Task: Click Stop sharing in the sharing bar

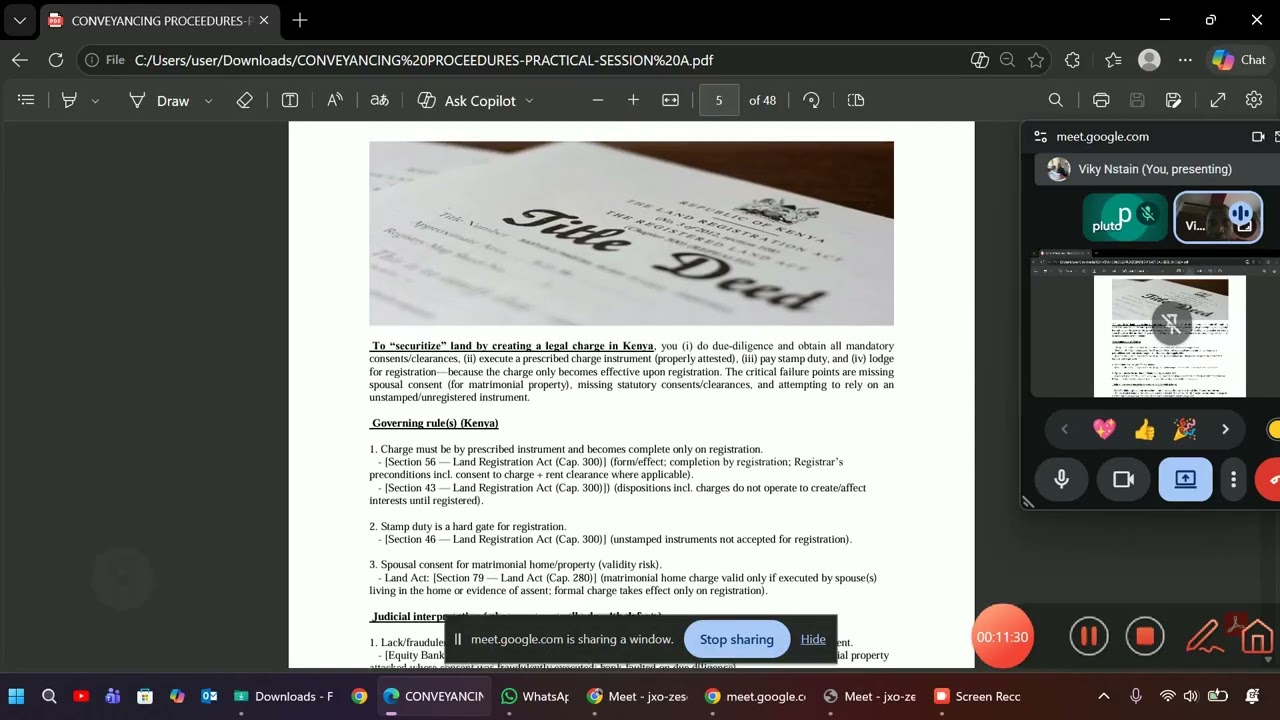Action: pyautogui.click(x=737, y=639)
